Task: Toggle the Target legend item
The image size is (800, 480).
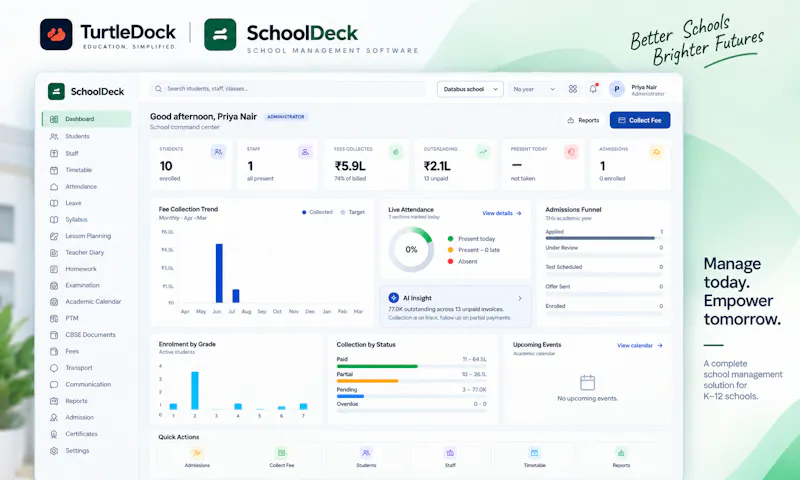Action: point(353,212)
